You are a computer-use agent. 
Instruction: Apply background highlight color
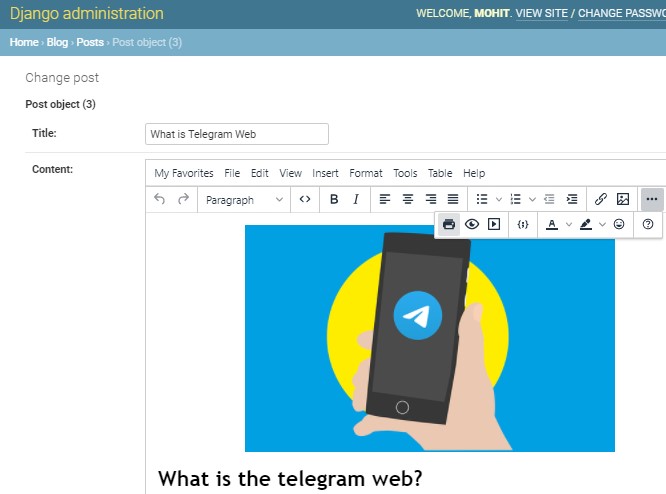pos(586,224)
